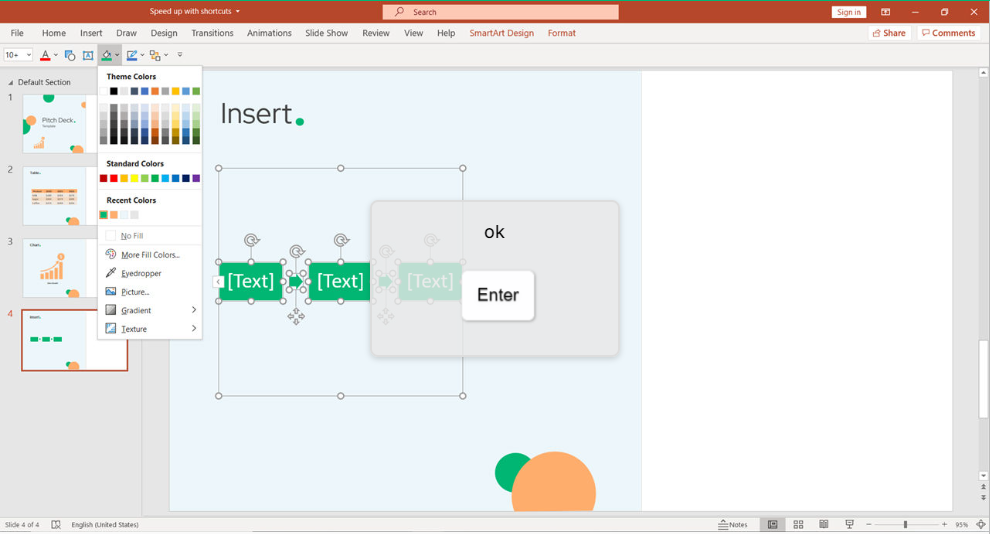
Task: Choose the green recent color swatch
Action: coord(104,215)
